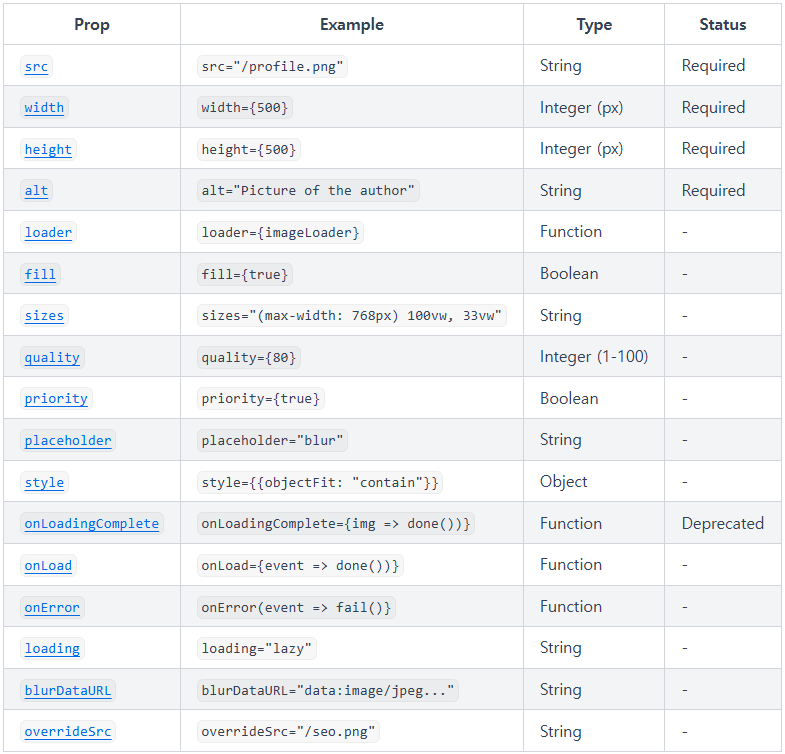The width and height of the screenshot is (785, 754).
Task: Click the blurDataURL prop link
Action: pyautogui.click(x=68, y=691)
